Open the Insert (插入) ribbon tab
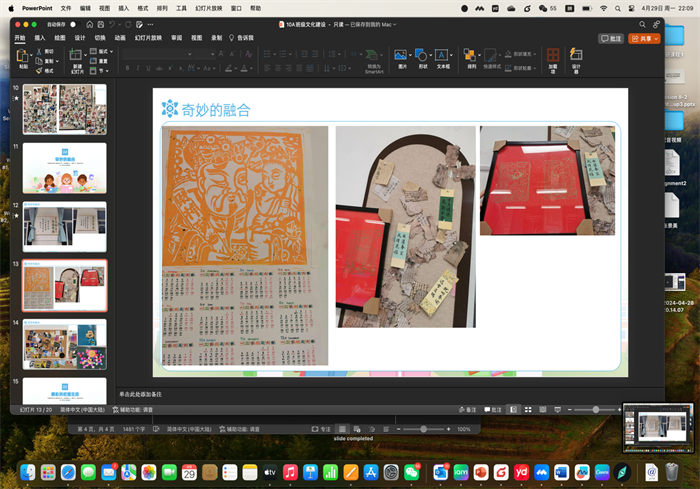 (x=40, y=38)
